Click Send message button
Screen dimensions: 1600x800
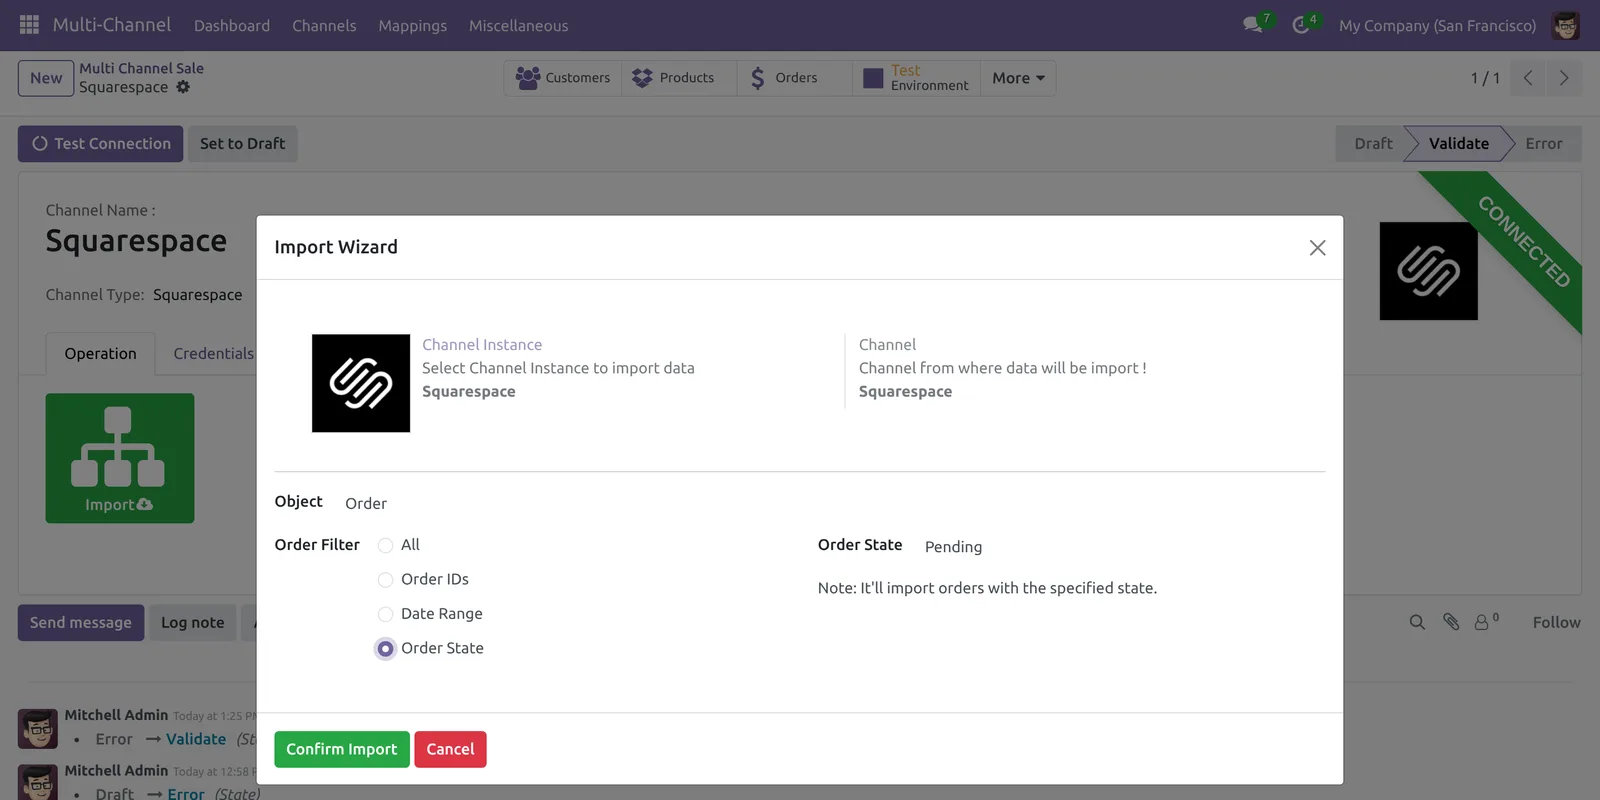(81, 622)
